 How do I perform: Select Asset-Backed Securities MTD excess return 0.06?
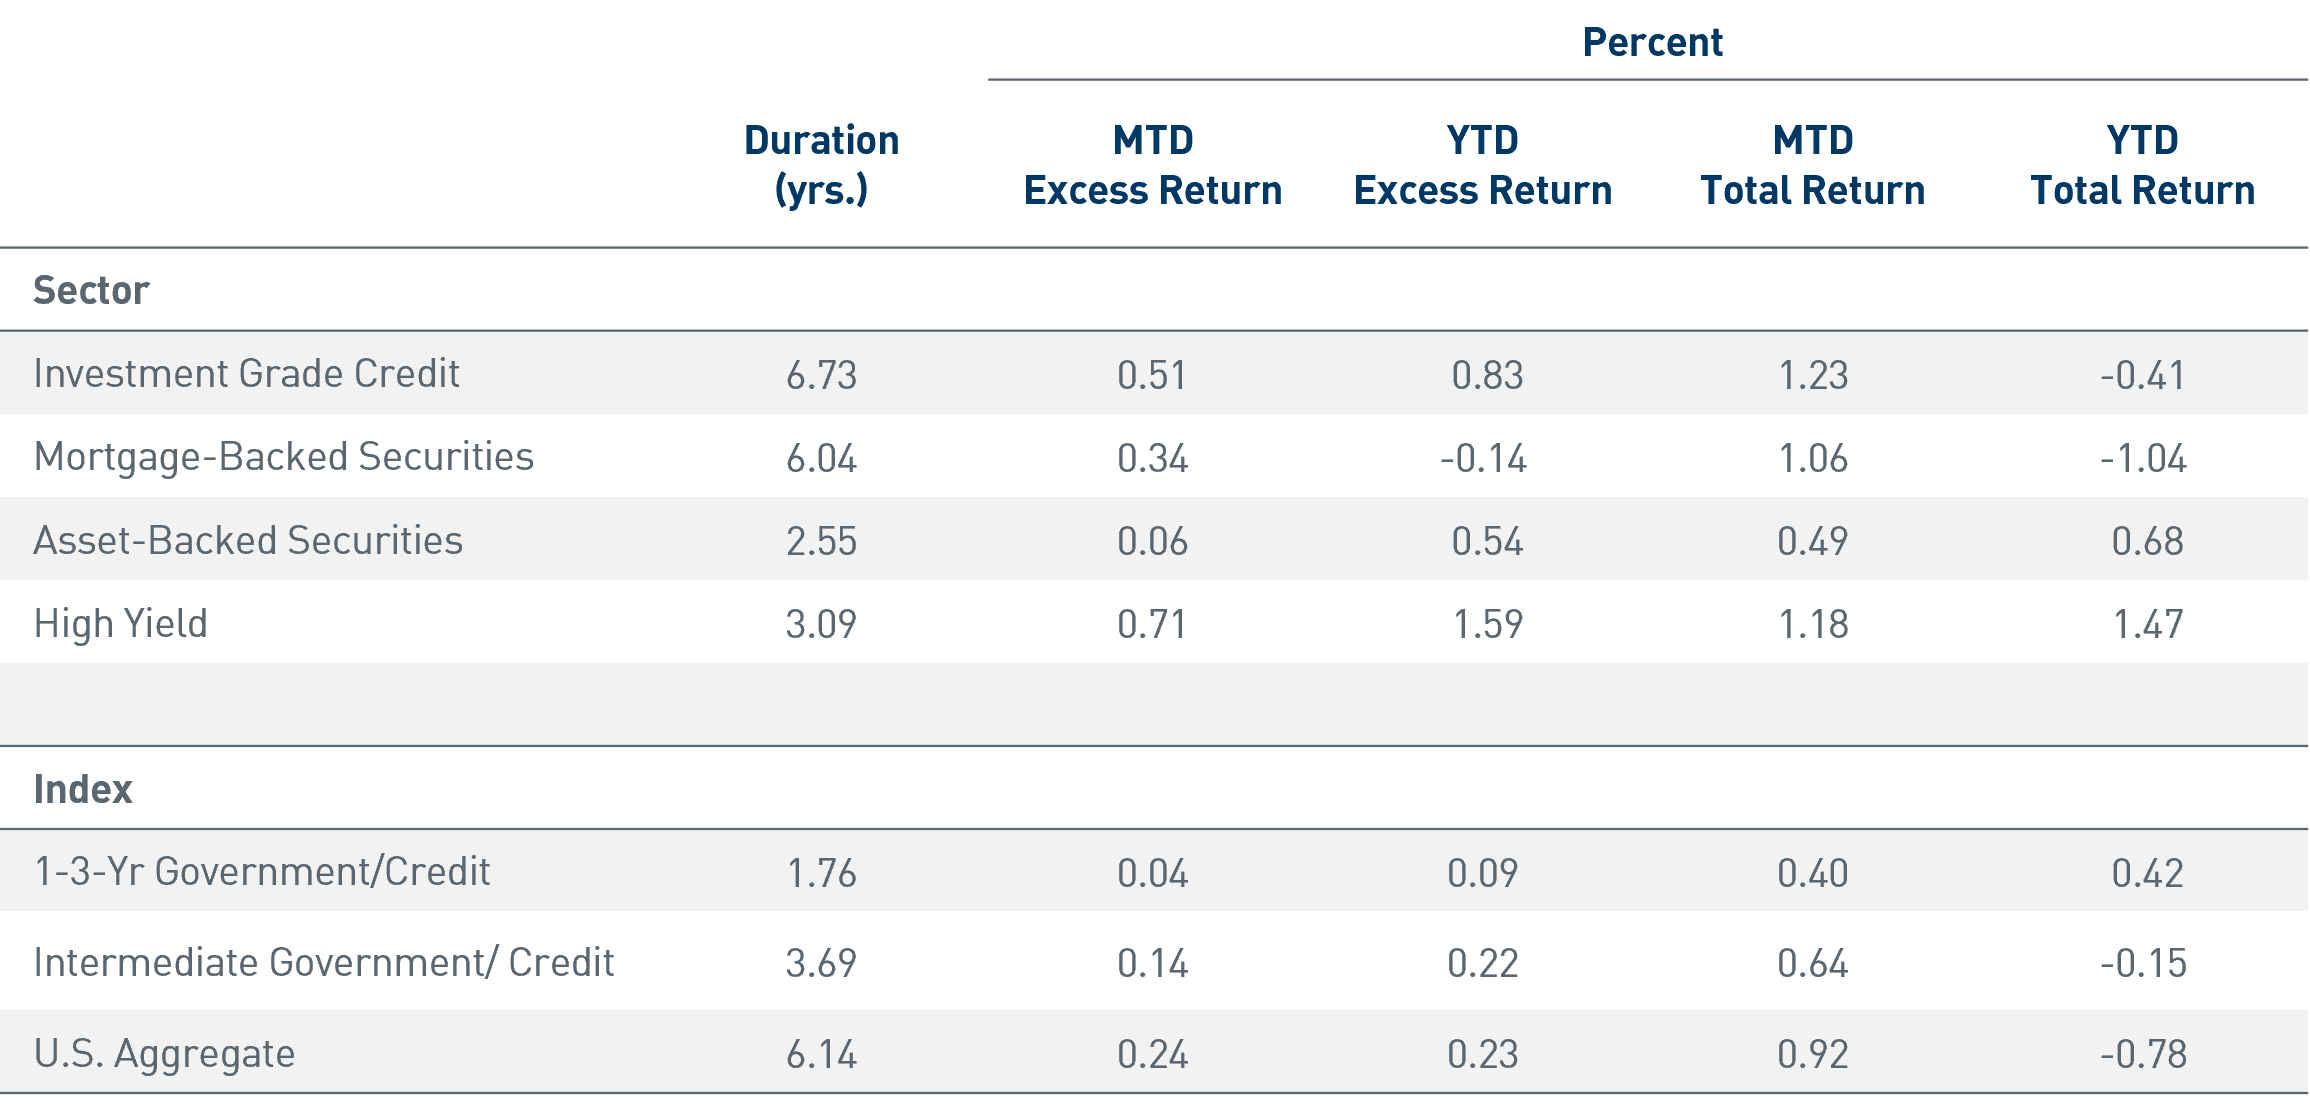(1153, 541)
